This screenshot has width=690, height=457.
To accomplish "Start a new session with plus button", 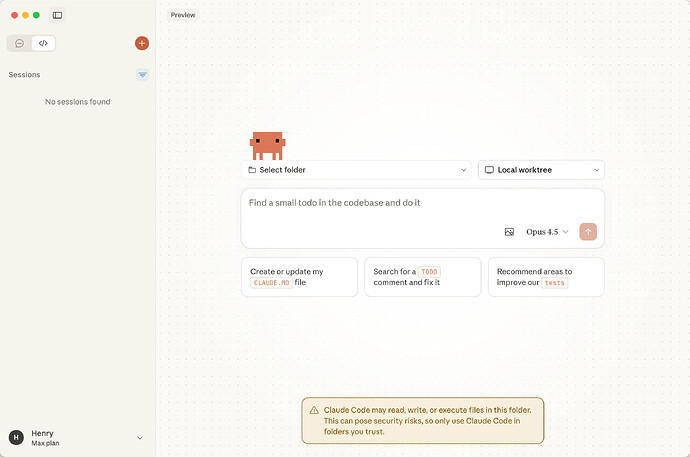I will pos(142,43).
